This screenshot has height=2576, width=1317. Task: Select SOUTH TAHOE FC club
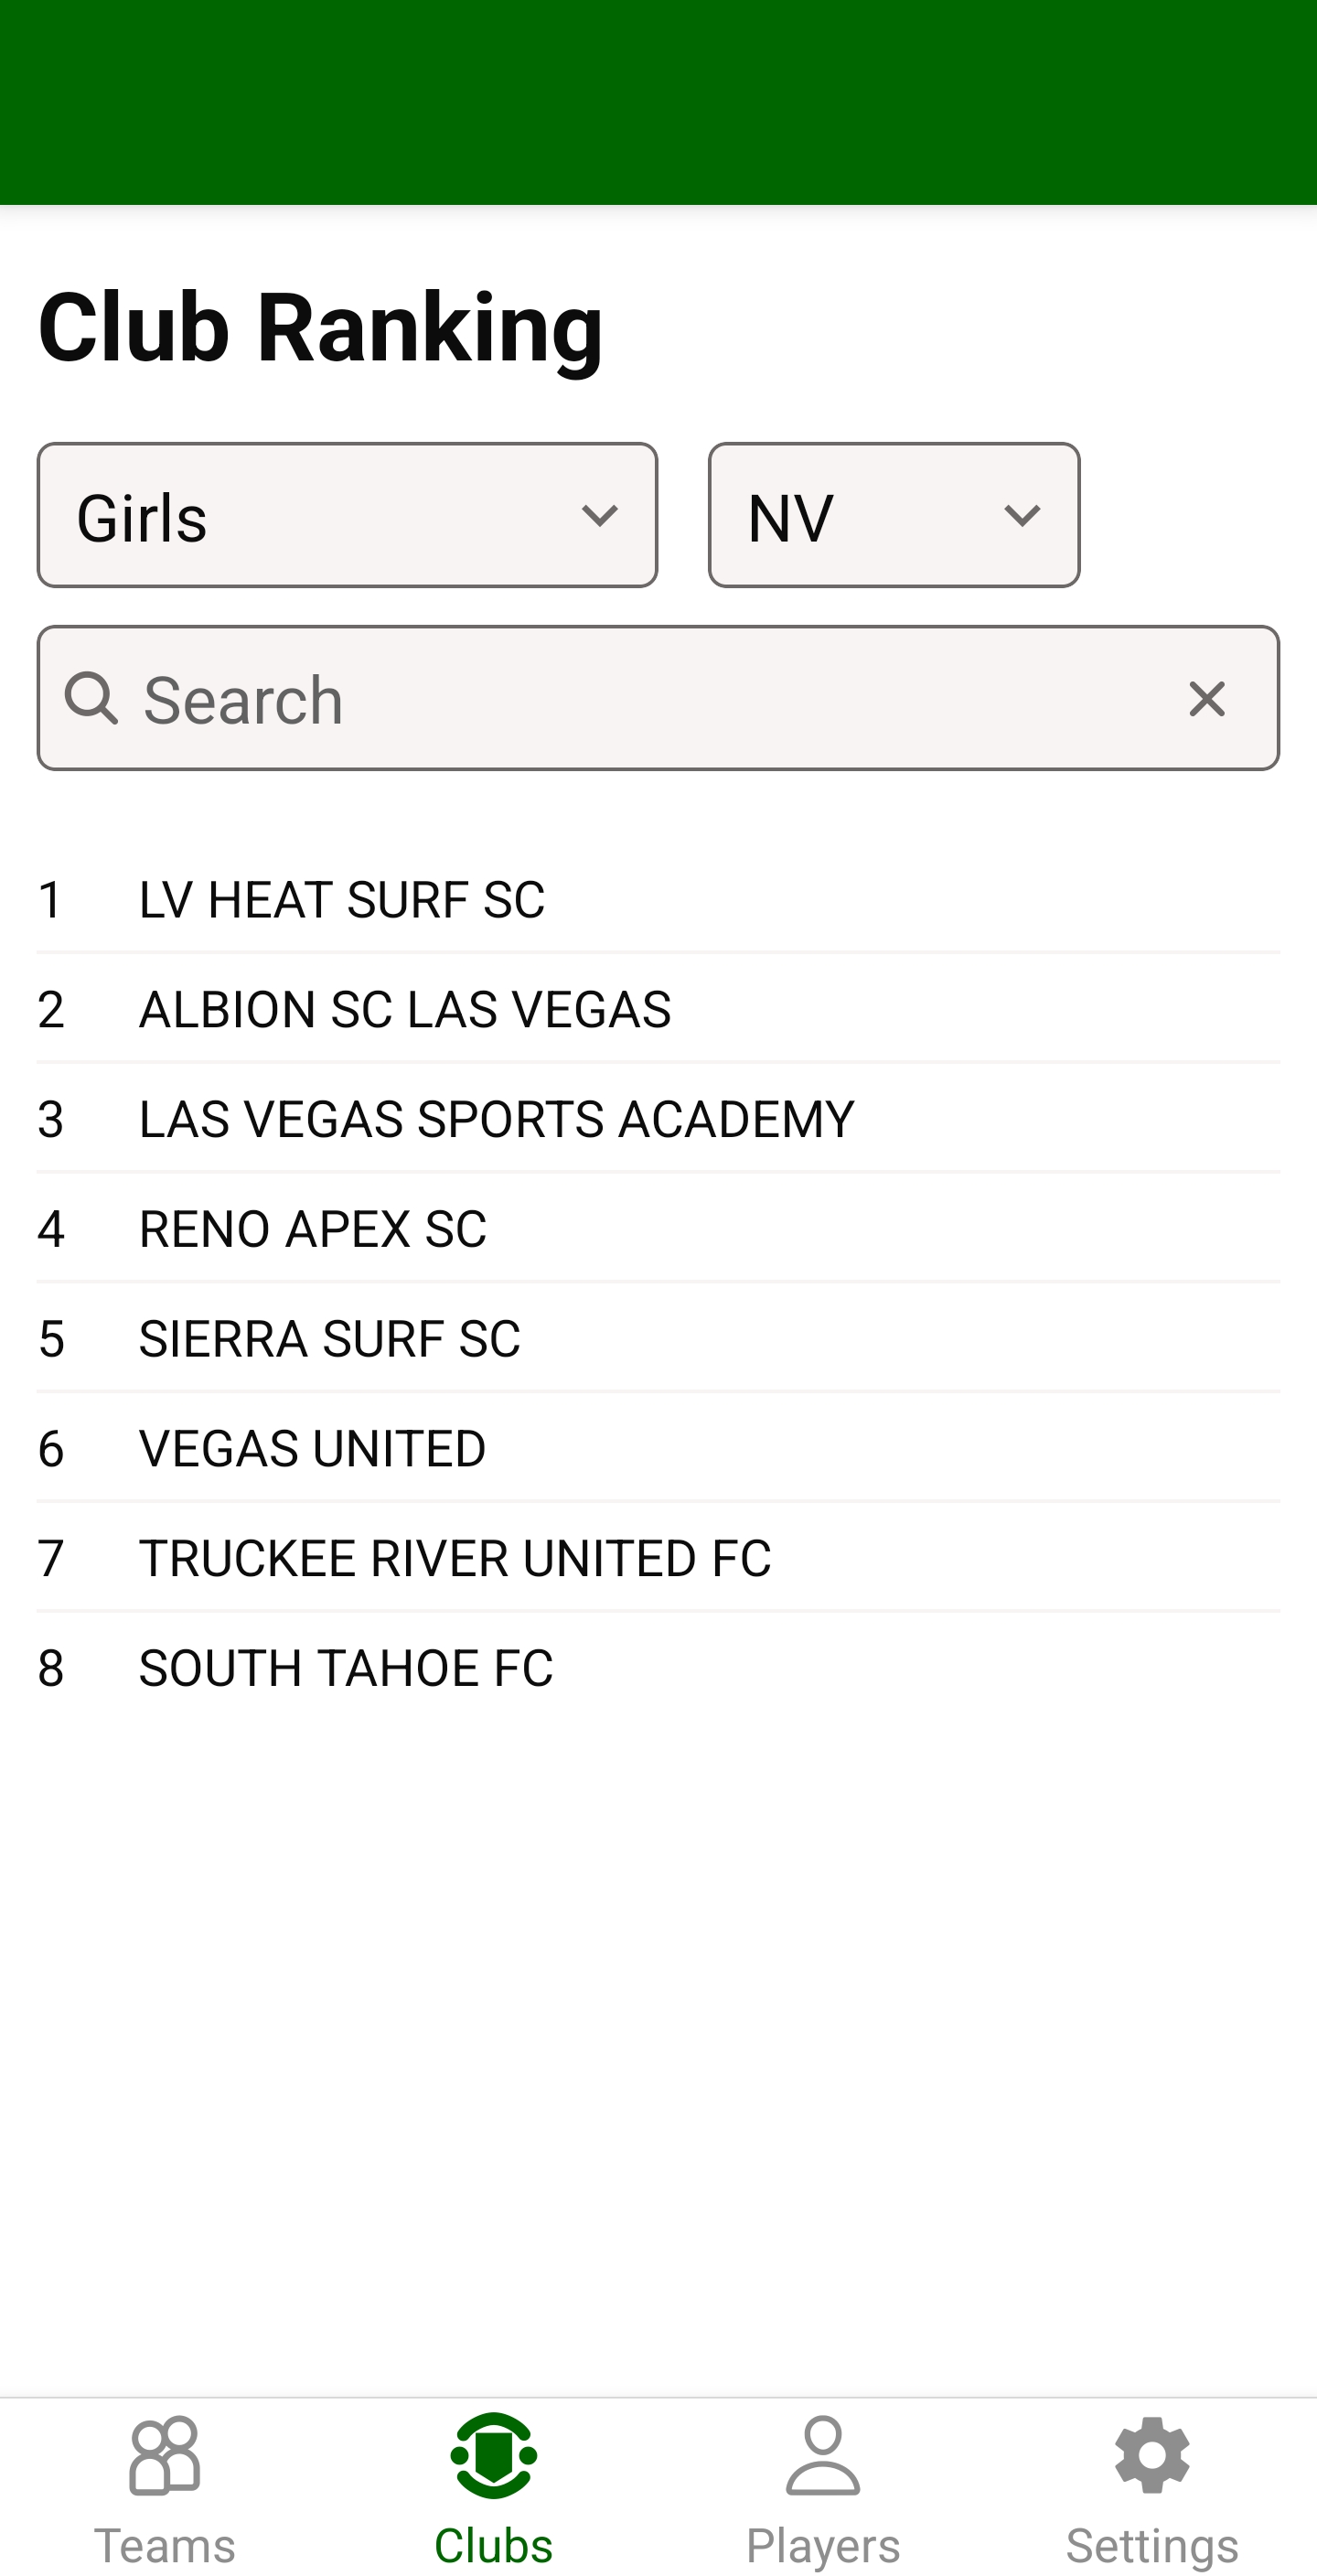346,1668
